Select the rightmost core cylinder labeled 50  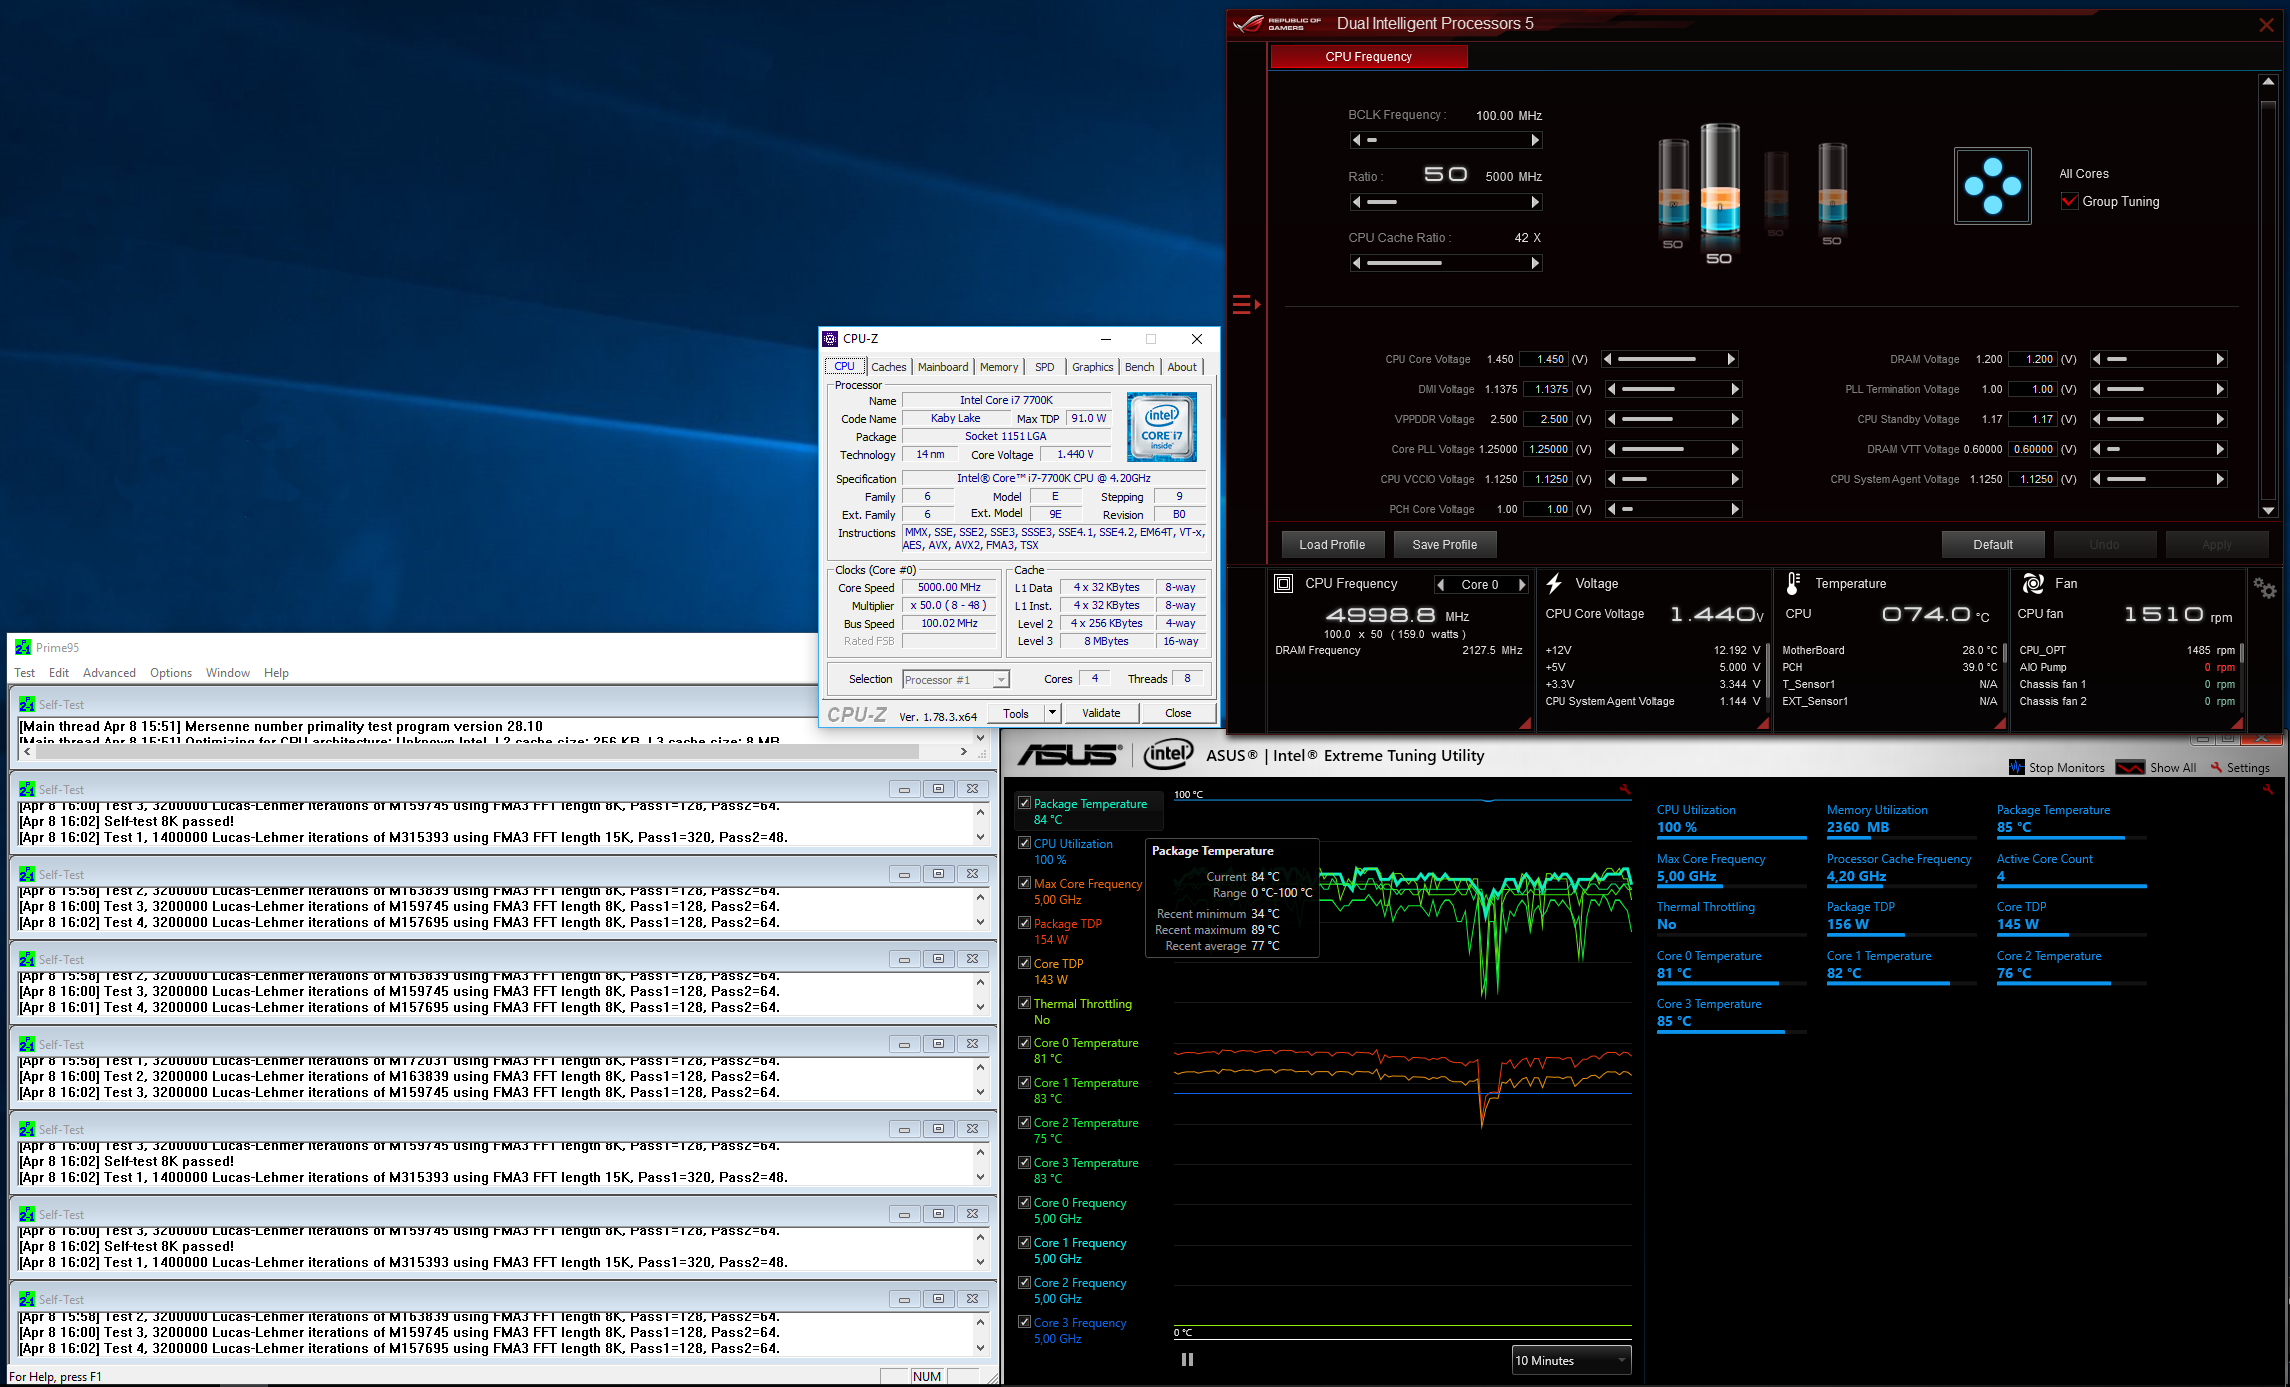tap(1832, 184)
